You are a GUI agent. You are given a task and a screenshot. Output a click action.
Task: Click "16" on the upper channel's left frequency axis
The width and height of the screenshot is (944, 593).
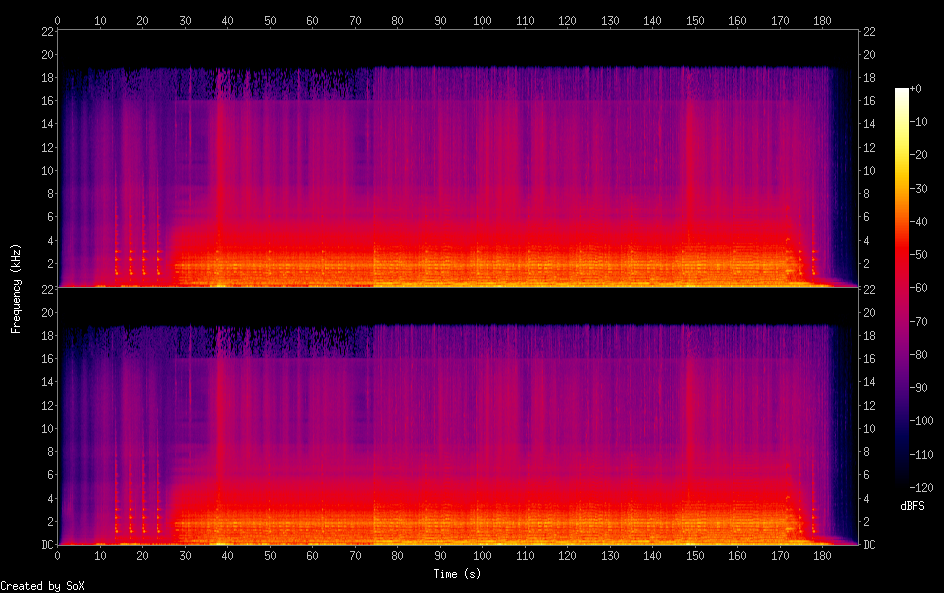click(47, 101)
